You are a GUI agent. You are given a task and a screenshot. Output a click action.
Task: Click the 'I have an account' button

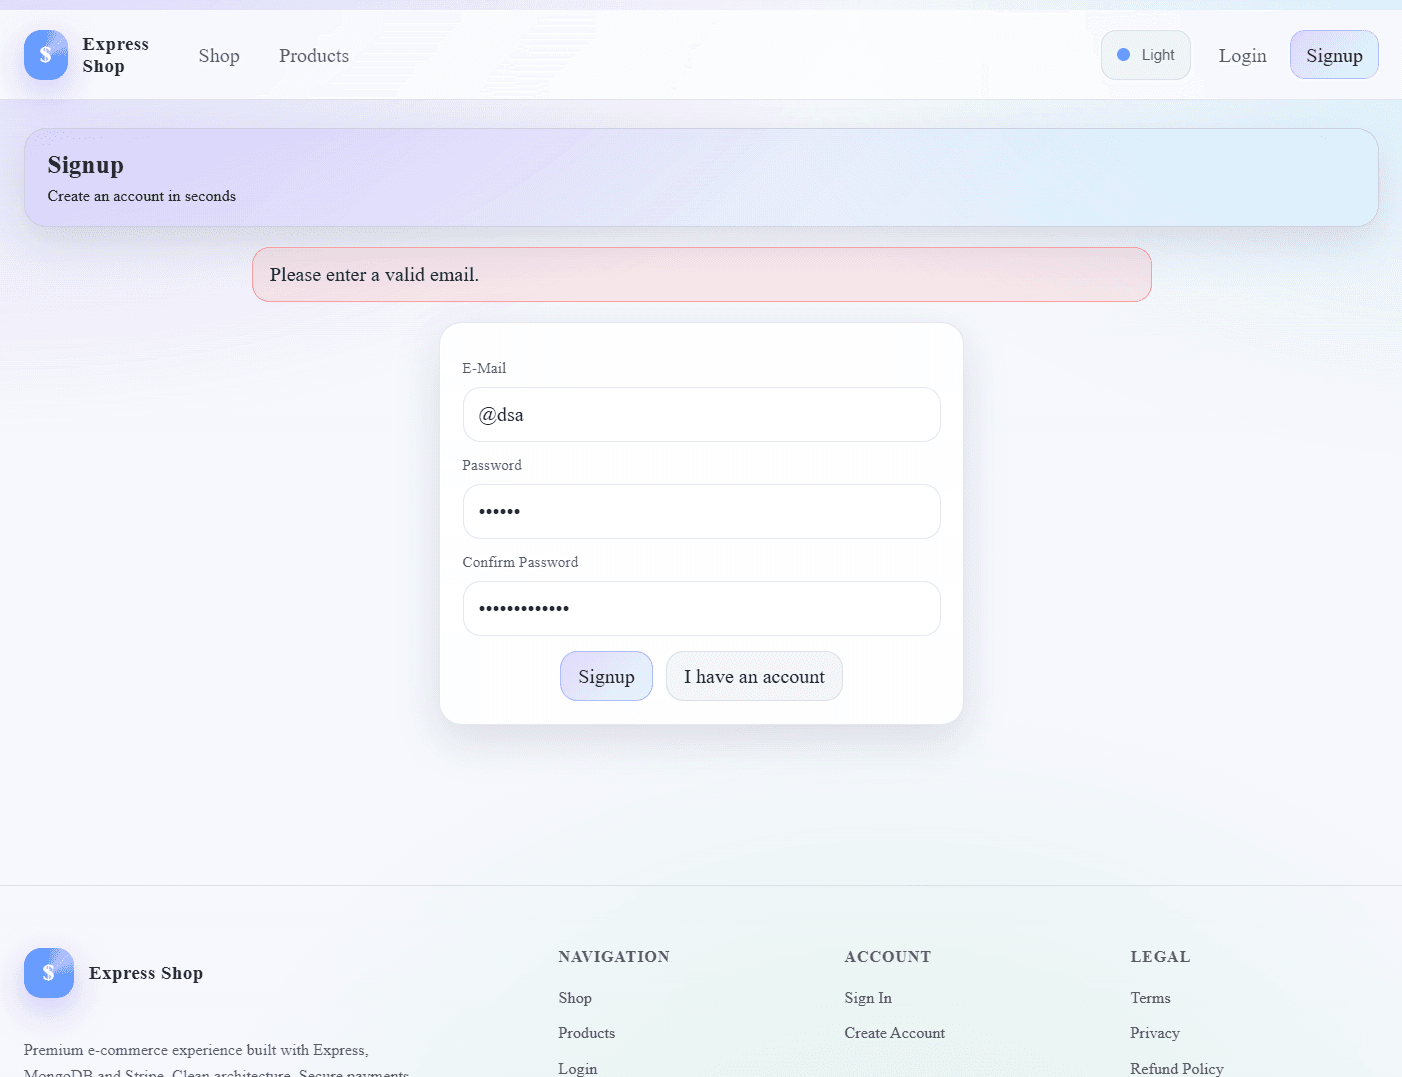tap(754, 676)
